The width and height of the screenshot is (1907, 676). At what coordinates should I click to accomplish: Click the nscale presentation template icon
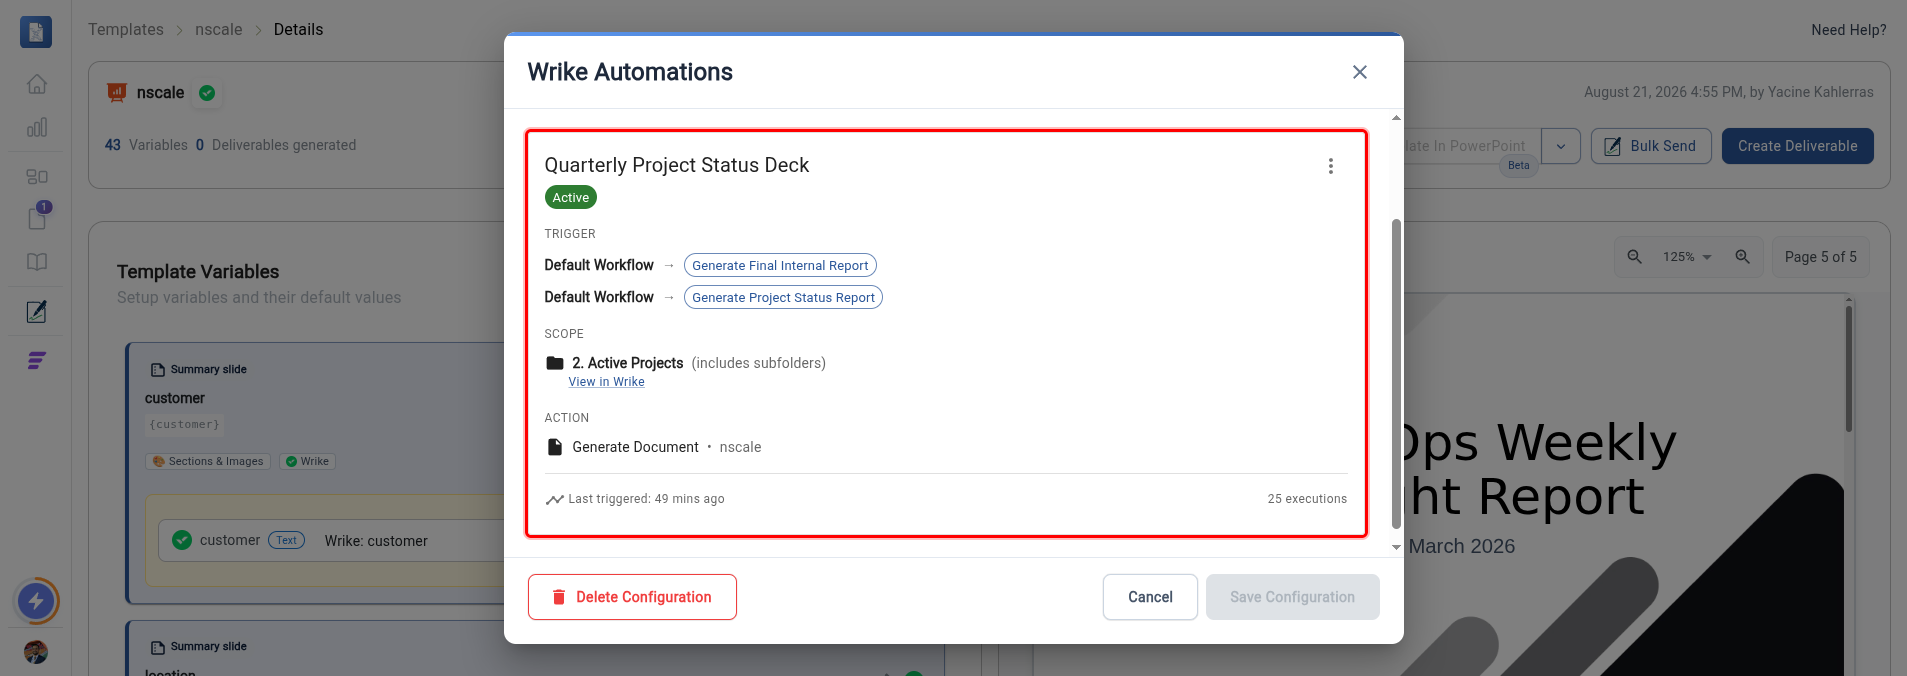[117, 92]
